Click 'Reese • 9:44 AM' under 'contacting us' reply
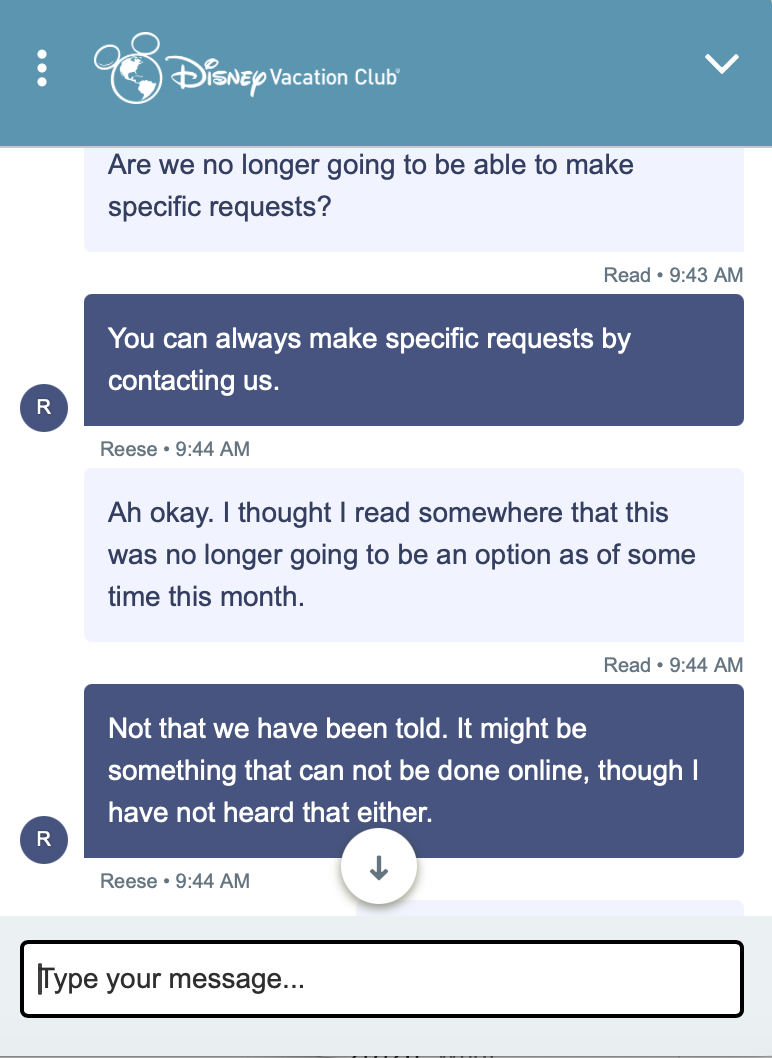 [175, 449]
